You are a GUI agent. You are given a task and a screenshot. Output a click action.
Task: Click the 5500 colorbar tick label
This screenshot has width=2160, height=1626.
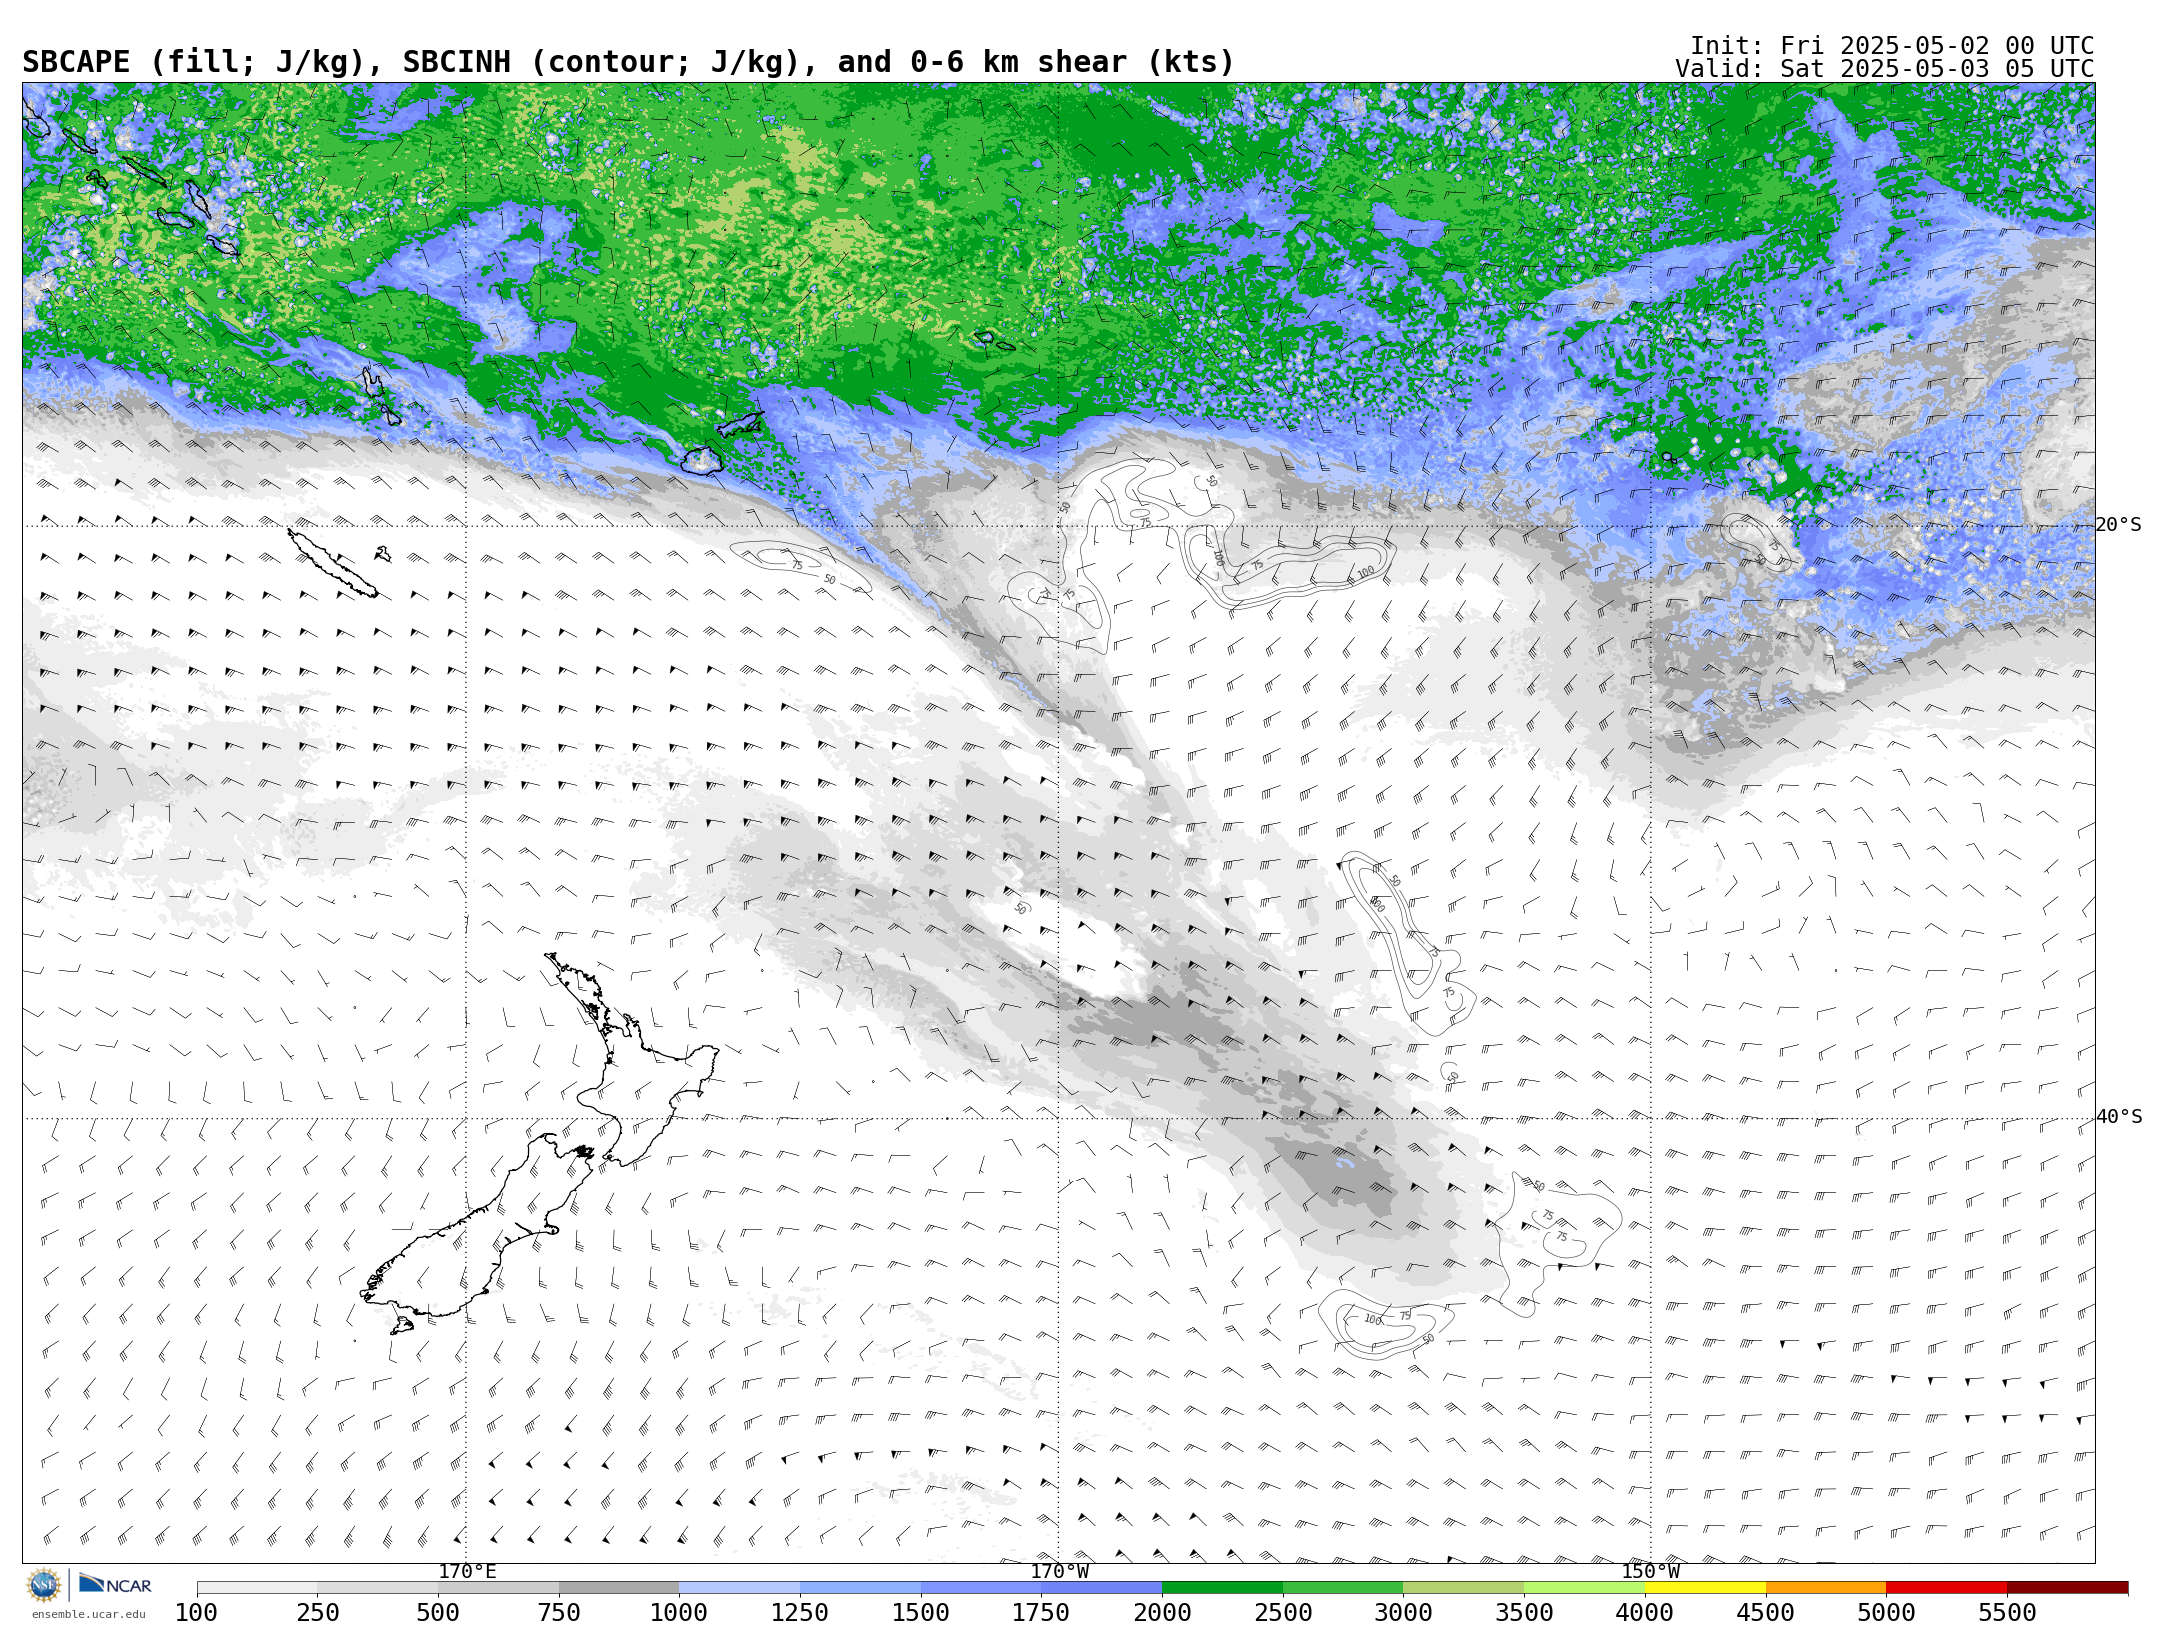point(2007,1613)
